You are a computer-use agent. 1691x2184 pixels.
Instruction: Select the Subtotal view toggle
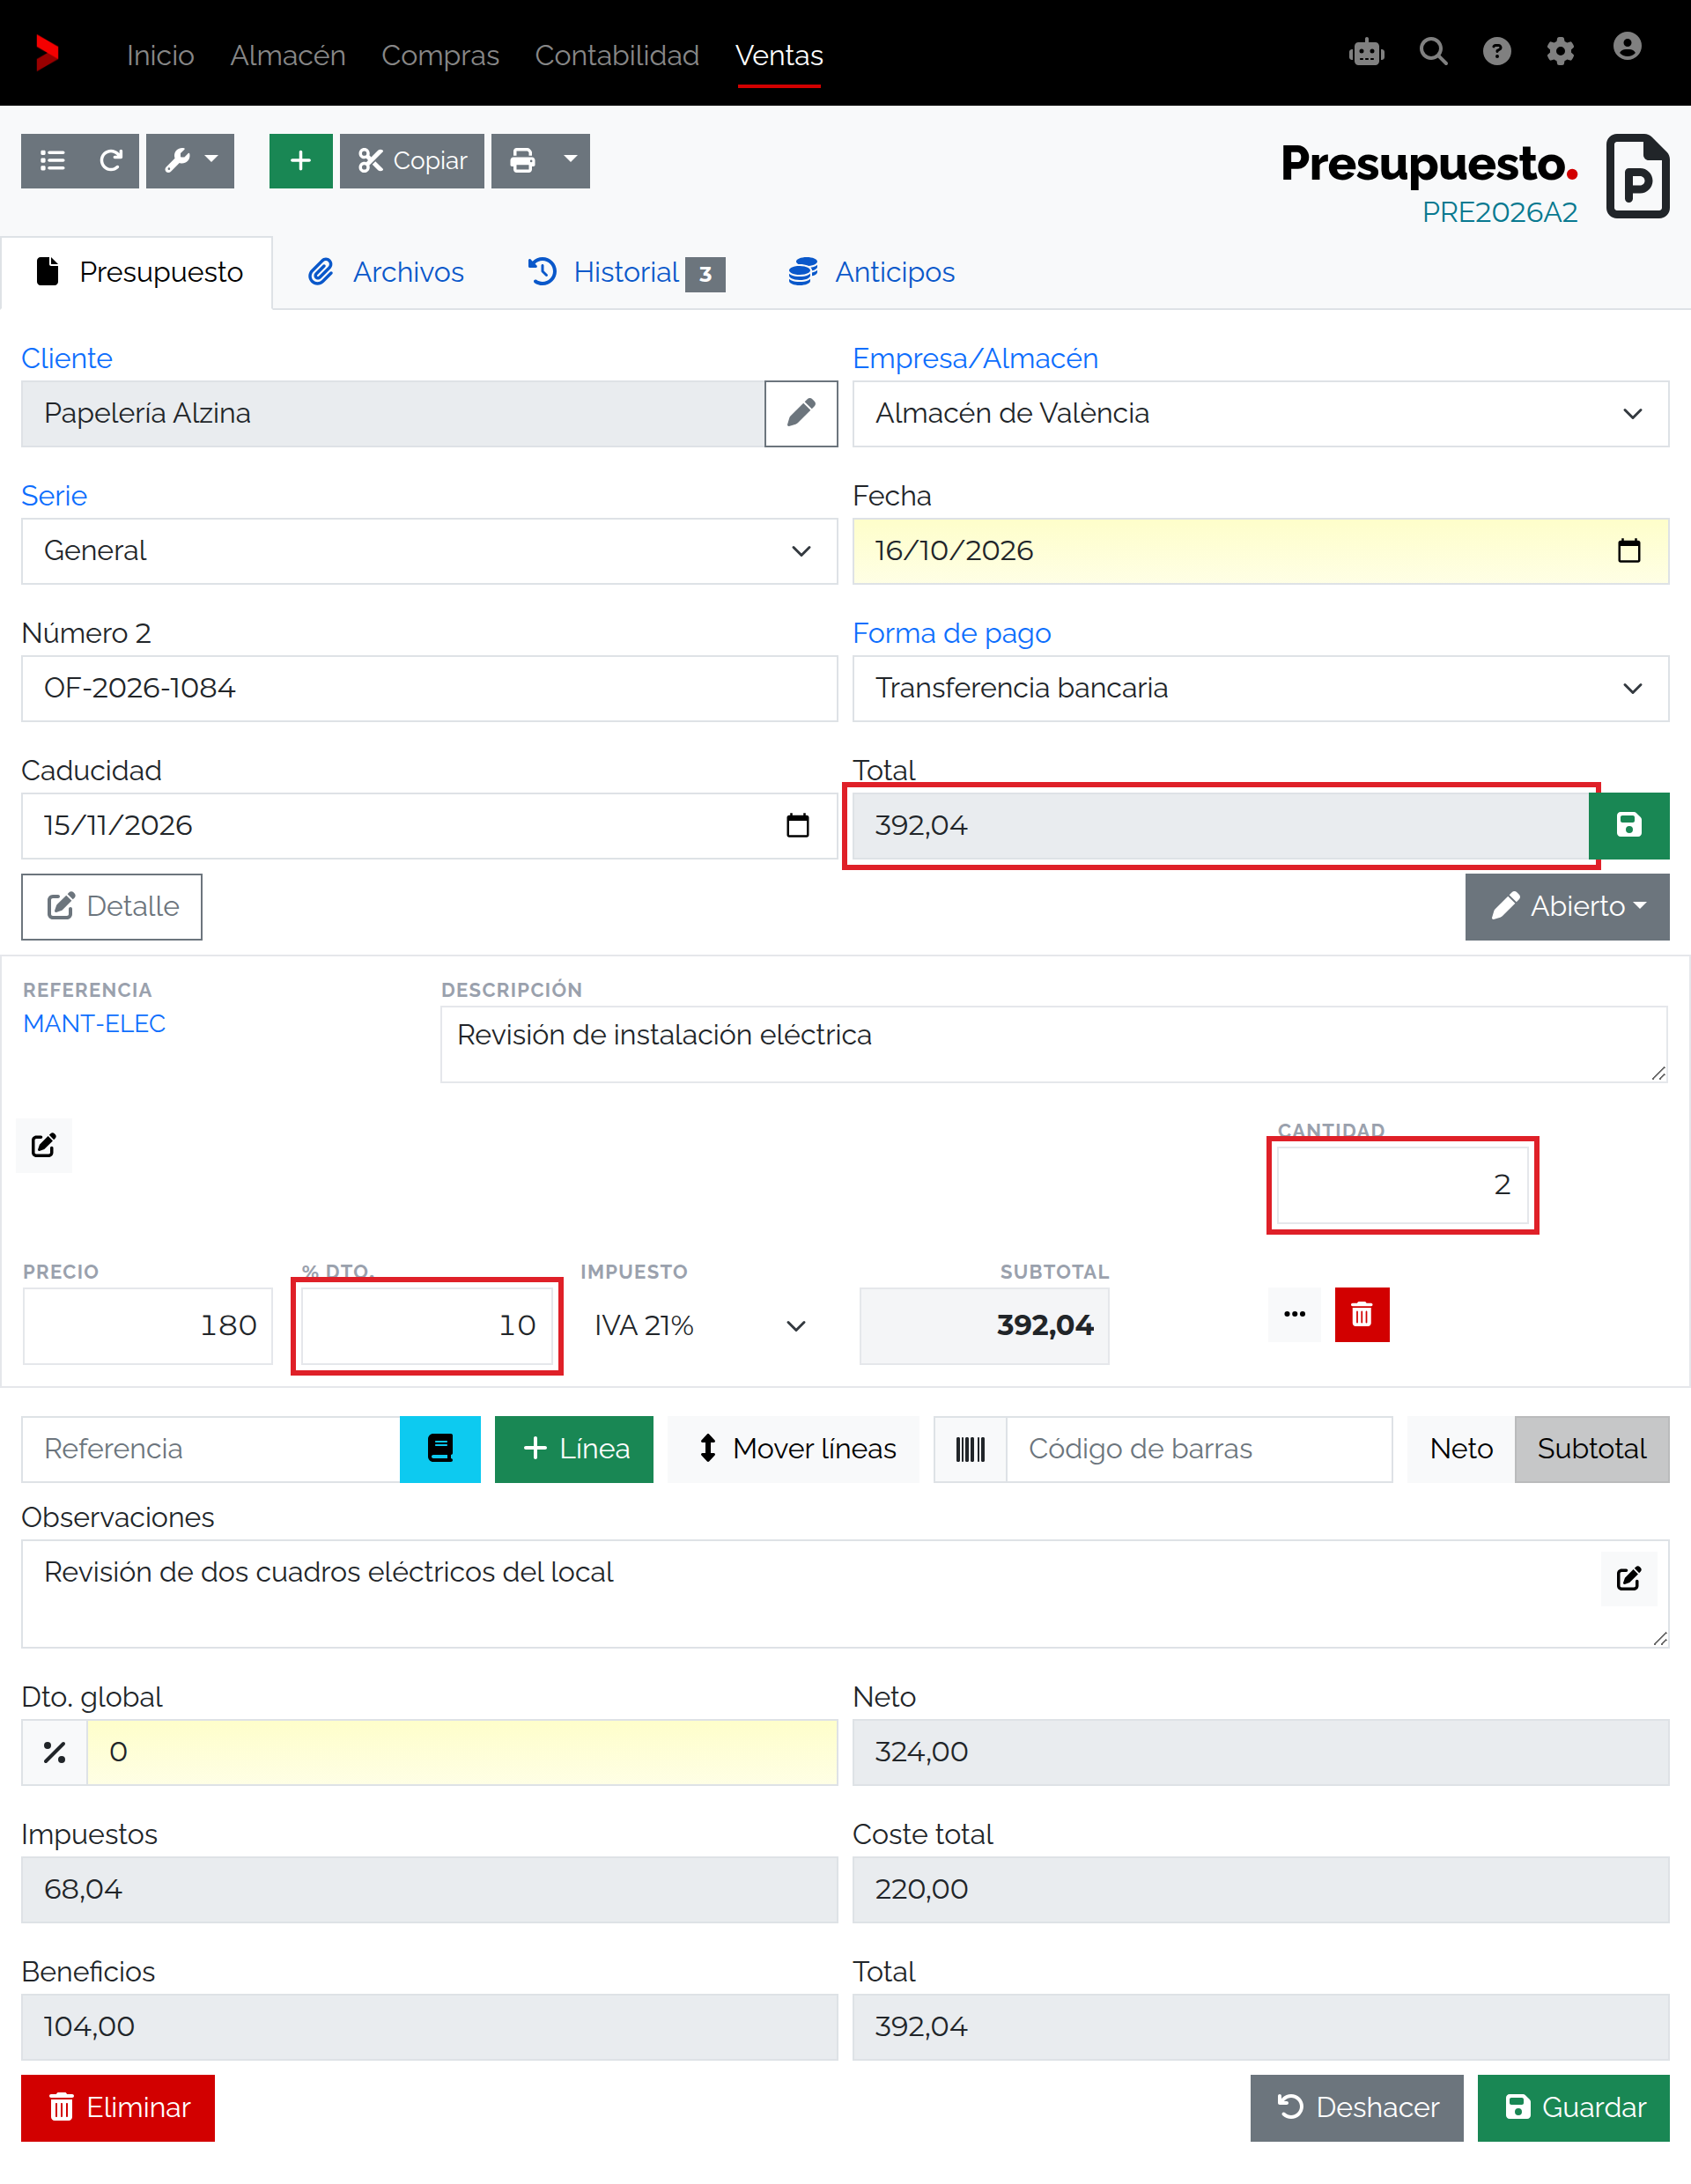point(1591,1448)
